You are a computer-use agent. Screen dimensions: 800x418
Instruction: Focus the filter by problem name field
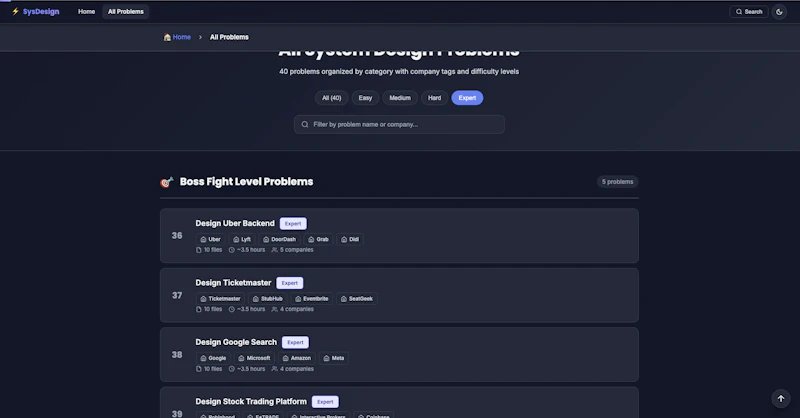click(399, 125)
